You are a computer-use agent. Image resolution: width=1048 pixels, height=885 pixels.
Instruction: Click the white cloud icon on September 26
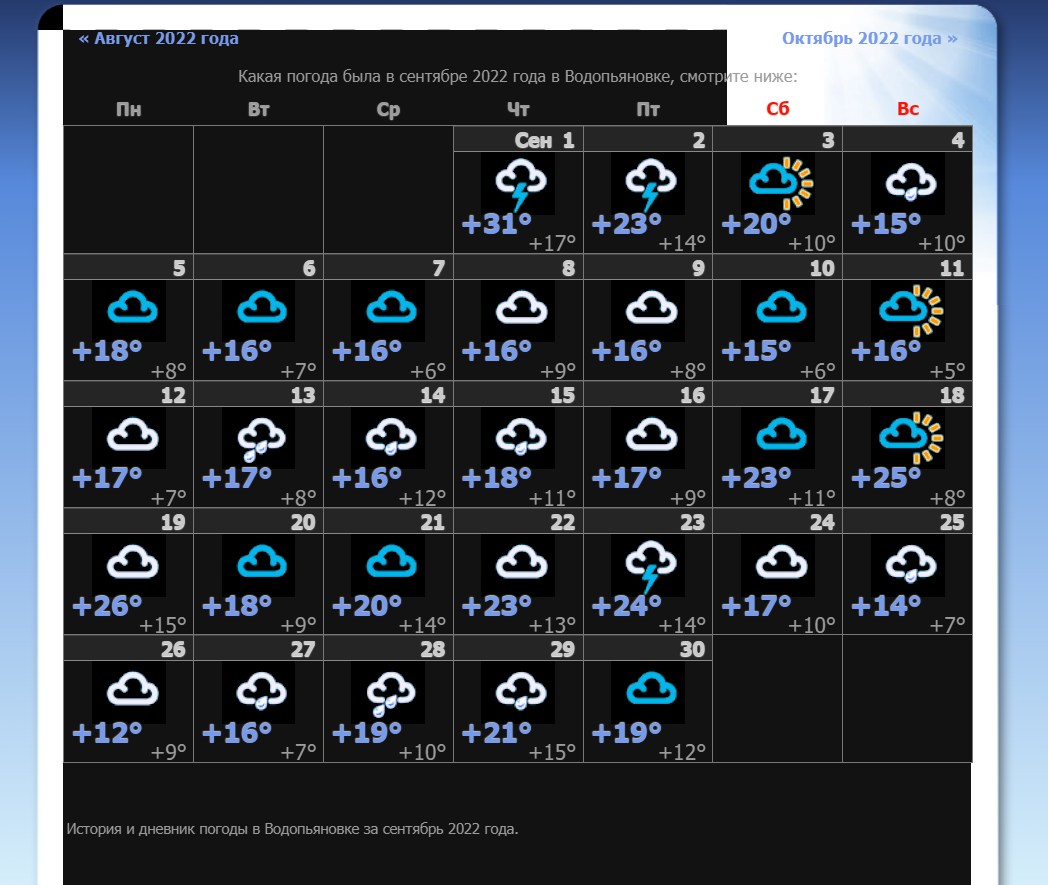[x=129, y=690]
